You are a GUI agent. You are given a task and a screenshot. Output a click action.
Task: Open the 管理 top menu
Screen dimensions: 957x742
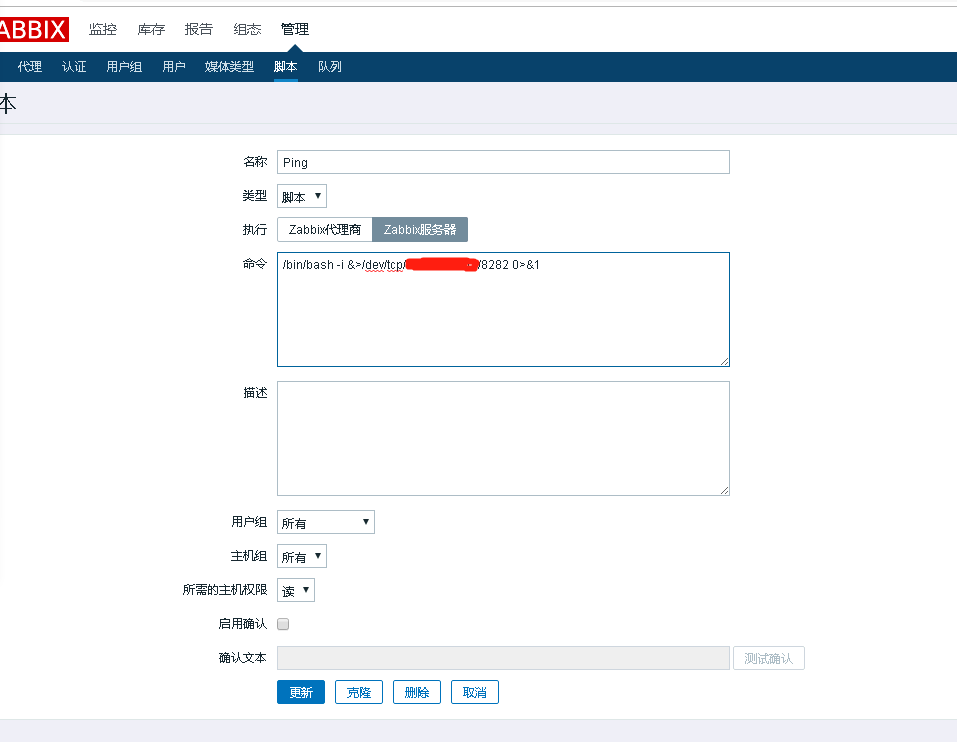click(x=295, y=29)
